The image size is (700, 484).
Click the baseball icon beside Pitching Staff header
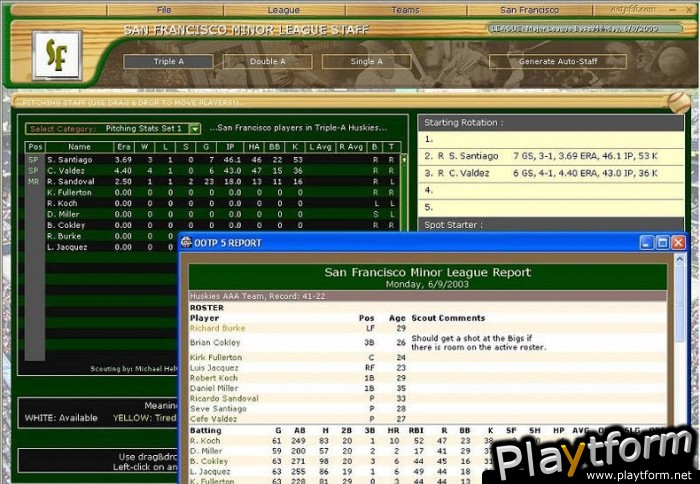[x=679, y=103]
